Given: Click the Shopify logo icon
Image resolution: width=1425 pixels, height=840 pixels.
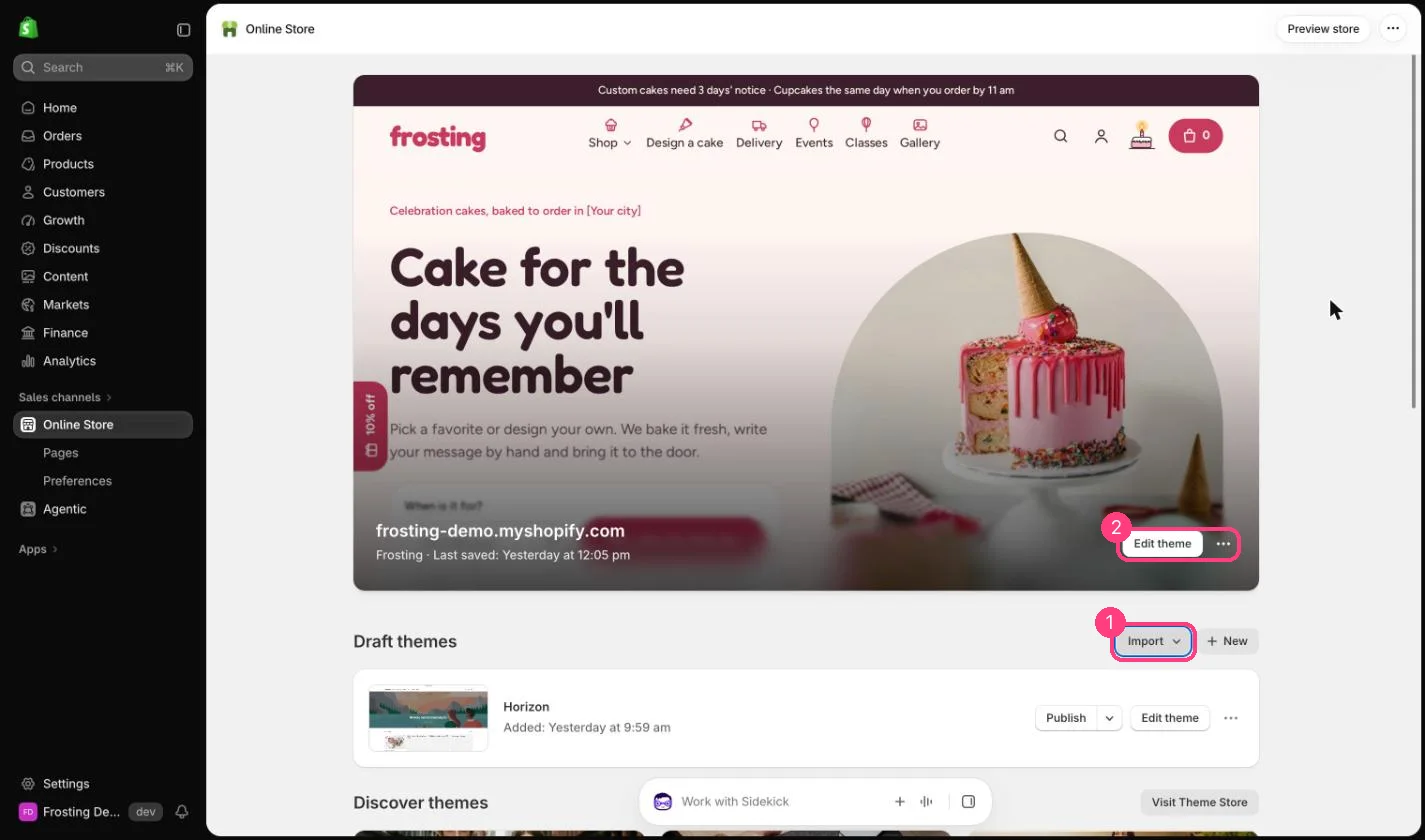Looking at the screenshot, I should 28,28.
